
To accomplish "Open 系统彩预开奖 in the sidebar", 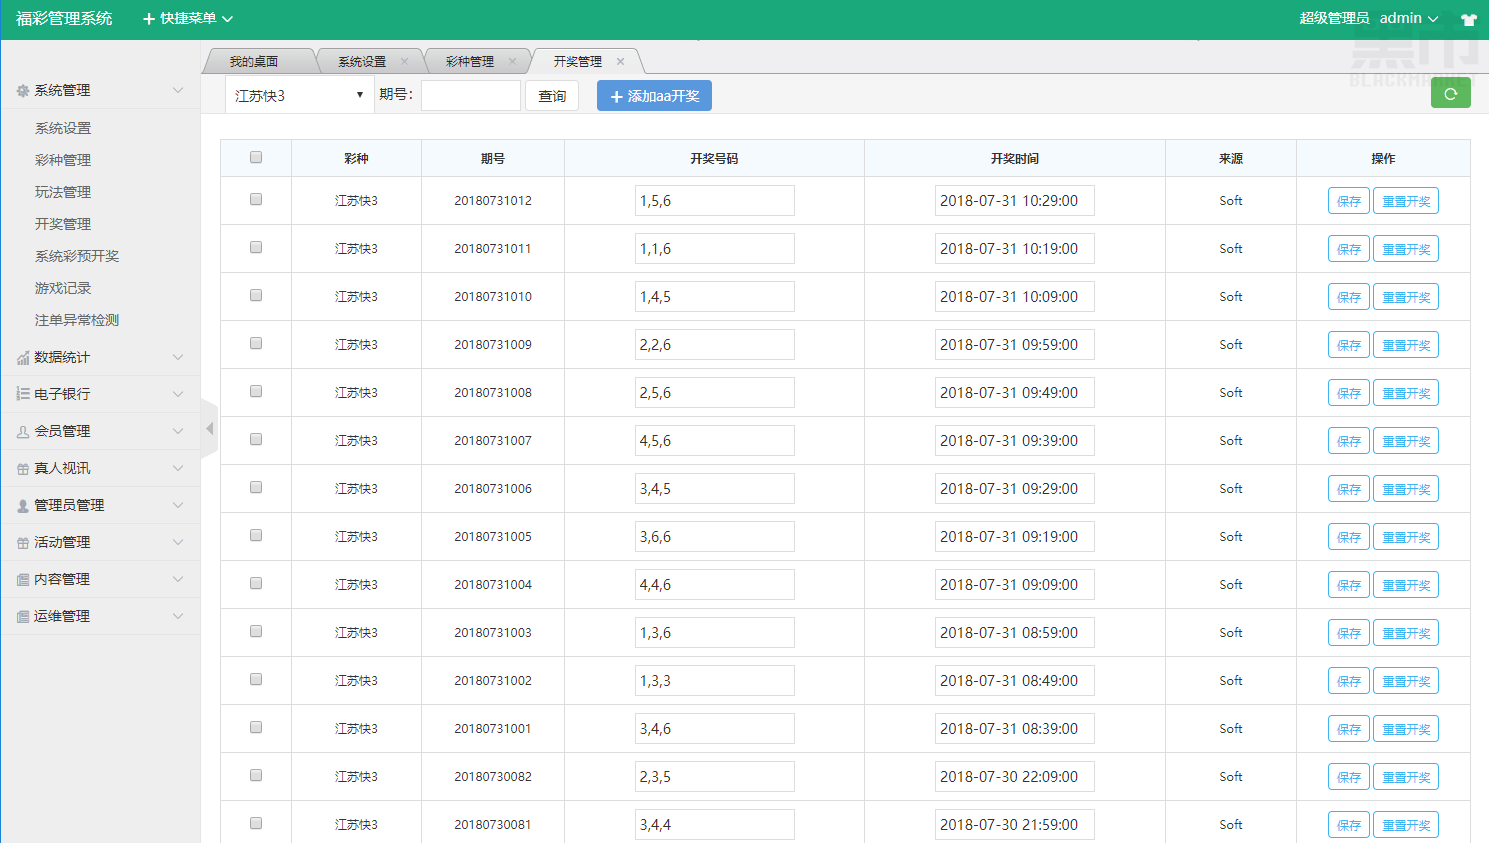I will tap(77, 256).
